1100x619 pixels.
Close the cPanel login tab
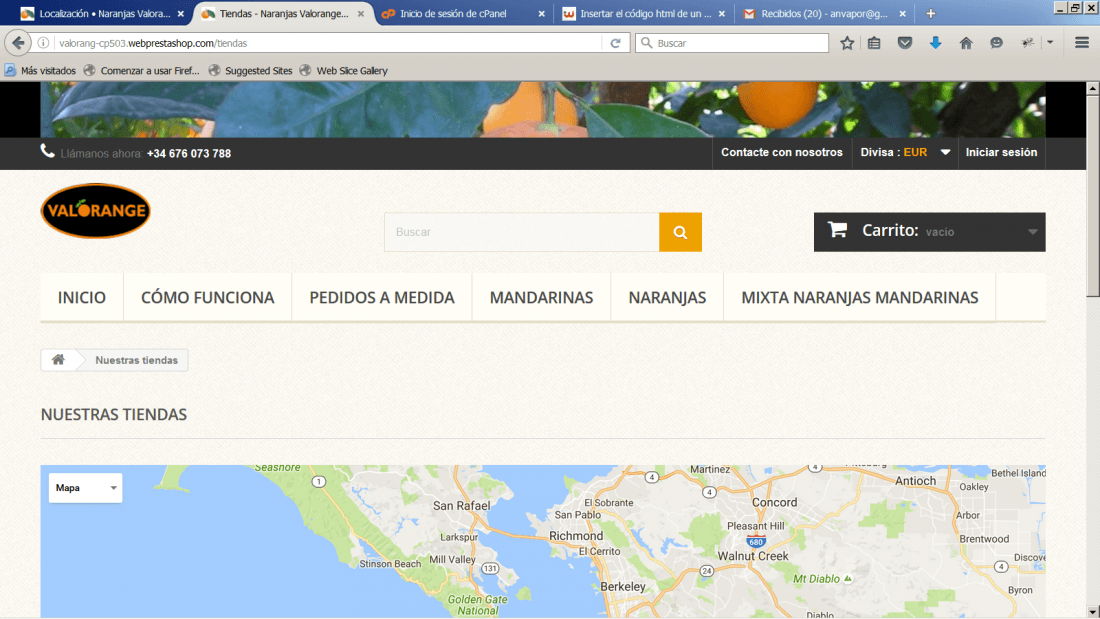point(541,13)
